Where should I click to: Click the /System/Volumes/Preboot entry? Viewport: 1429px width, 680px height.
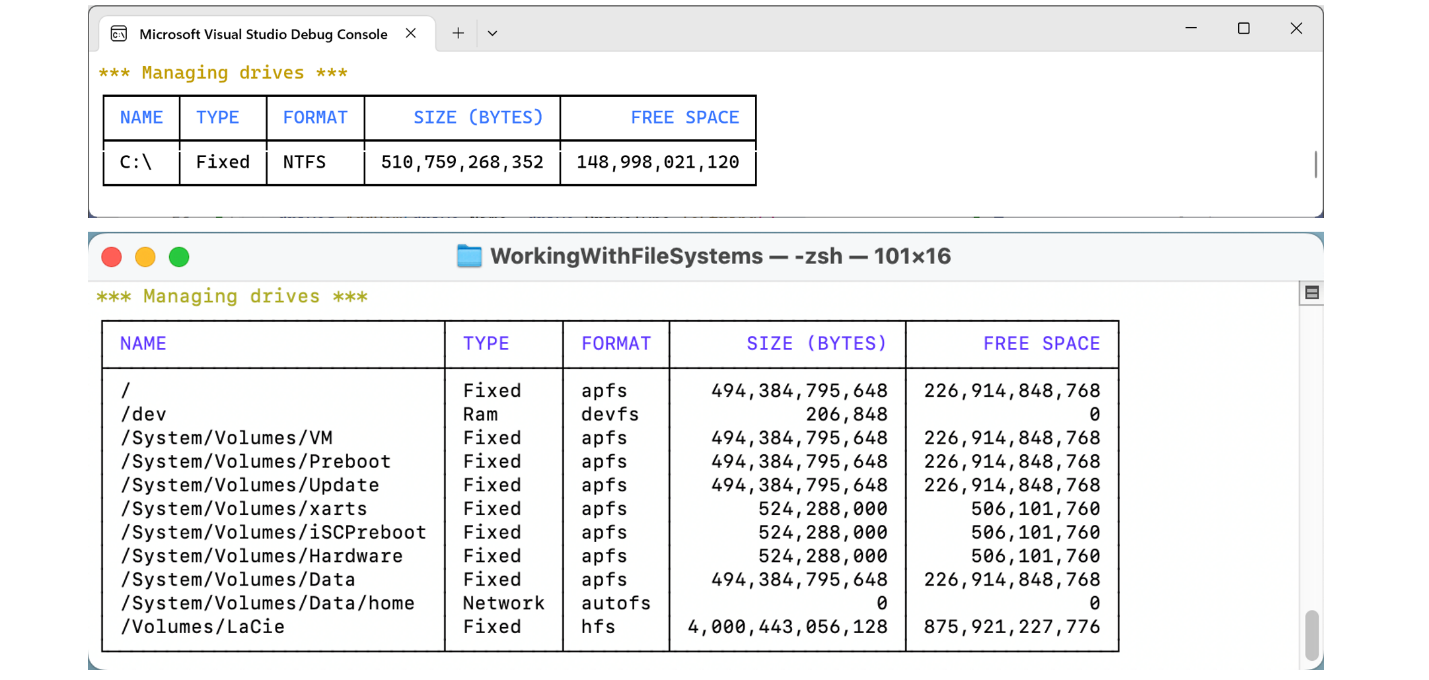click(255, 462)
